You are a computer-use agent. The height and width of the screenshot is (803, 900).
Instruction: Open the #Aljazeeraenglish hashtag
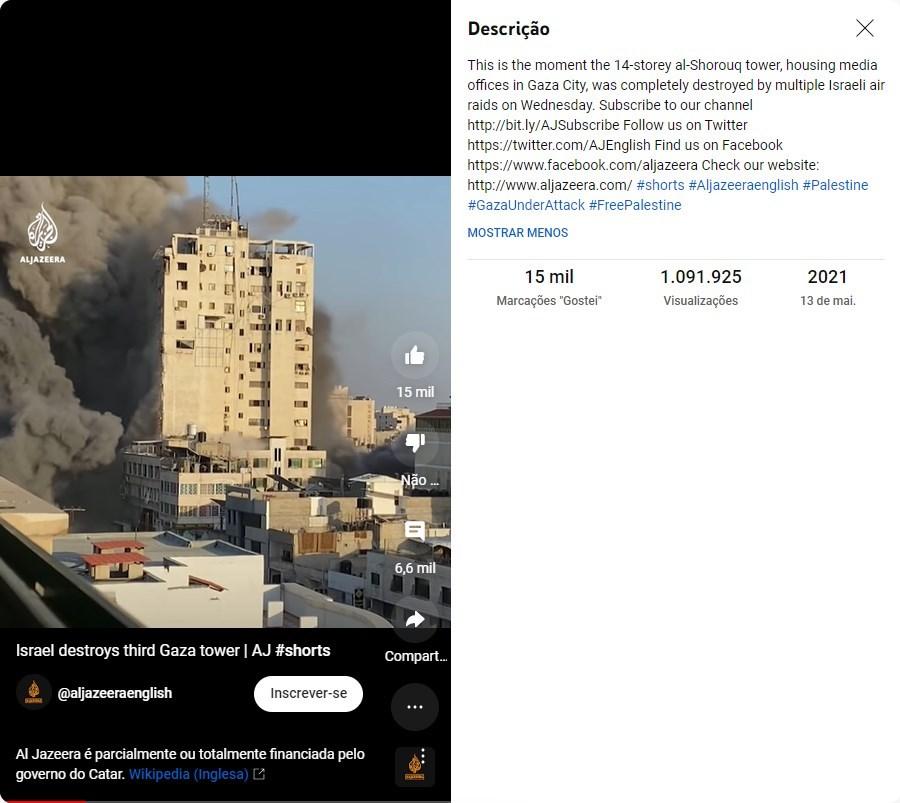pos(743,185)
